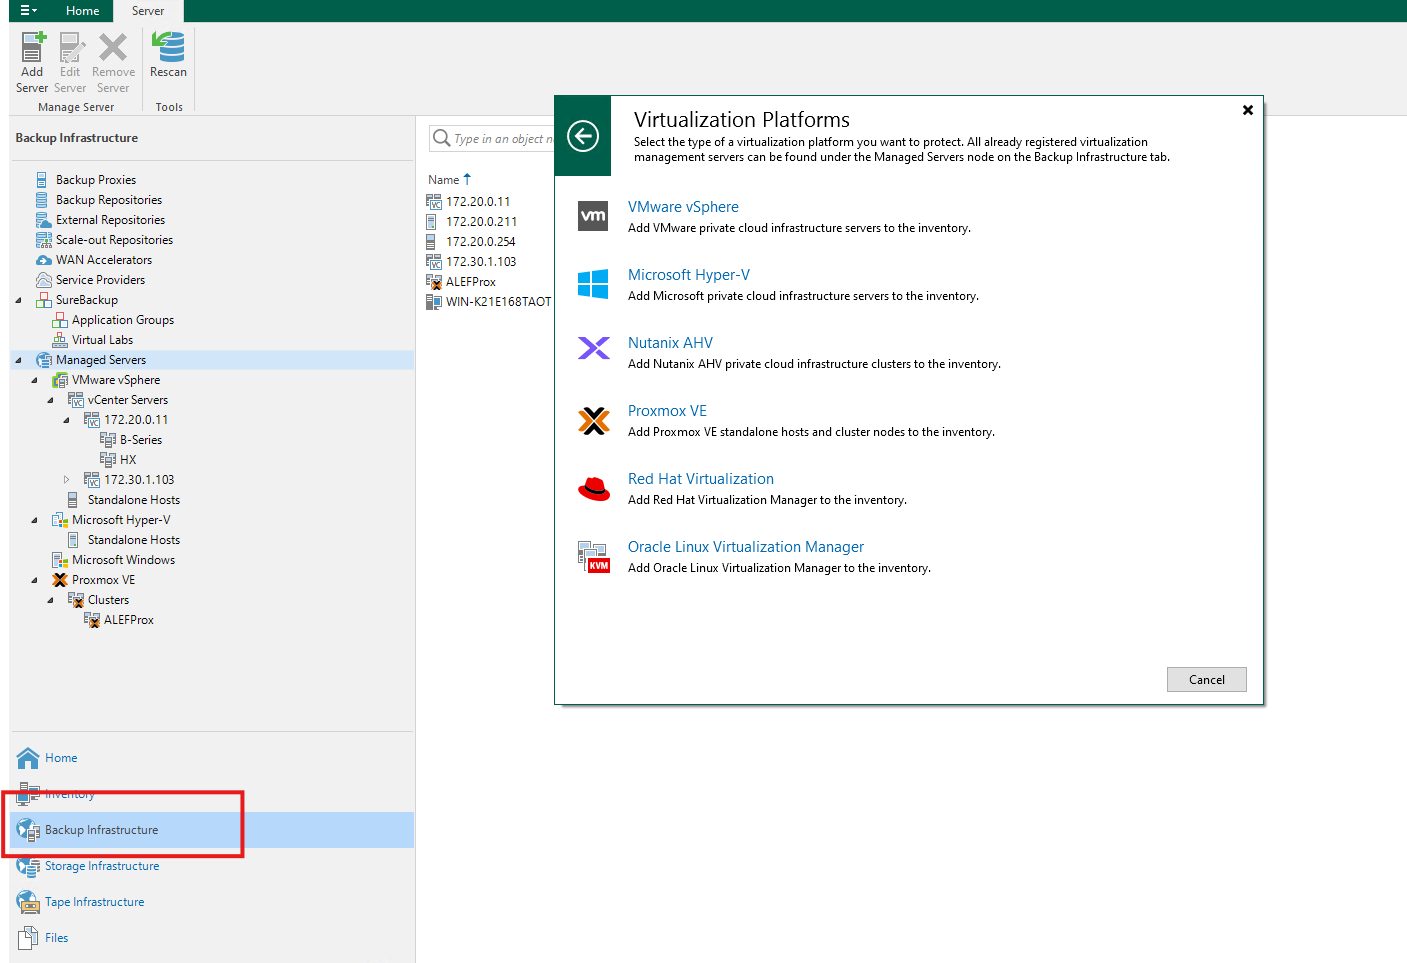Click the Red Hat Virtualization hat icon
The height and width of the screenshot is (963, 1407).
point(594,488)
